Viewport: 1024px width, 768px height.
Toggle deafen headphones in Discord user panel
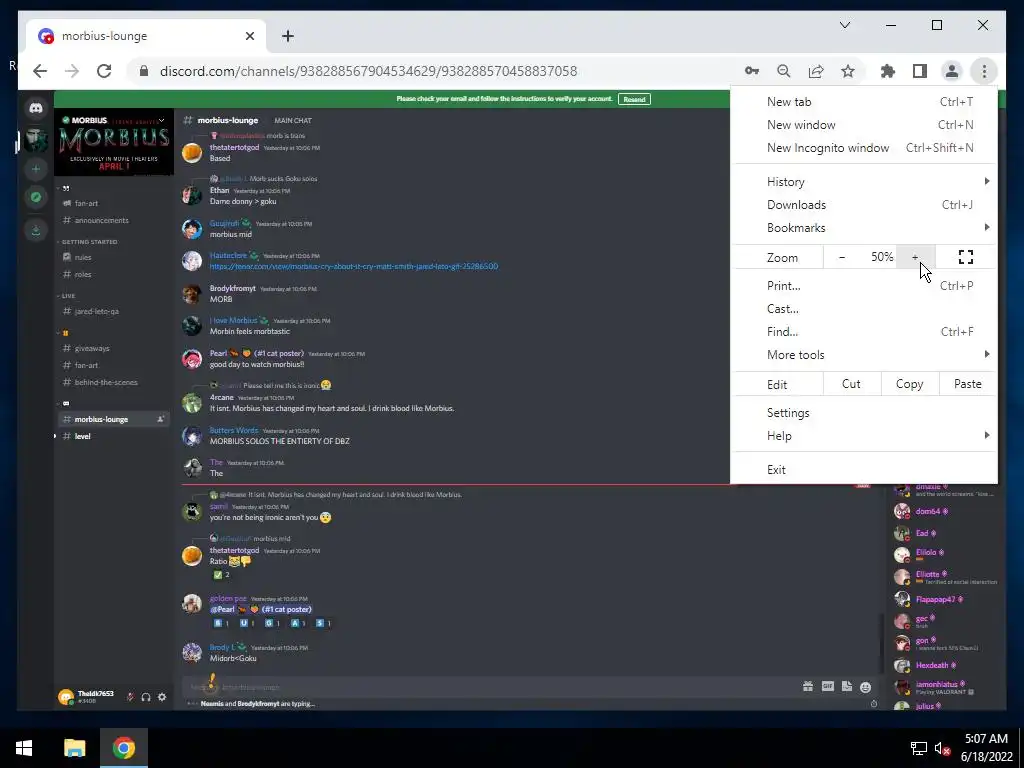tap(146, 697)
